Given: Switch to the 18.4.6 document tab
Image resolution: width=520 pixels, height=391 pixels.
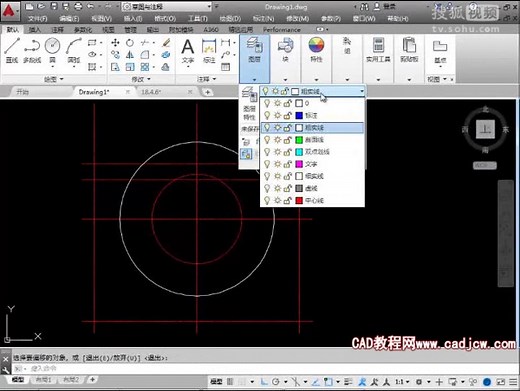Looking at the screenshot, I should pos(151,92).
